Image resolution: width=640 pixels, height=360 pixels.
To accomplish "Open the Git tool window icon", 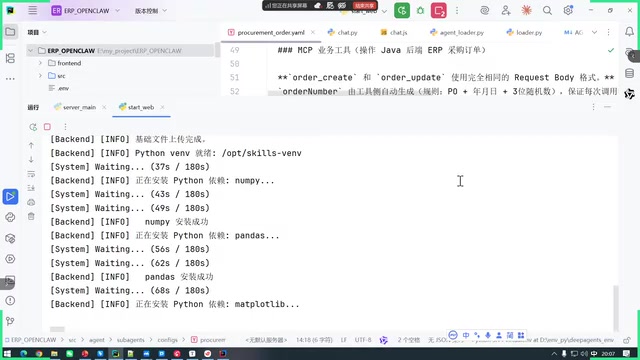I will 10,322.
